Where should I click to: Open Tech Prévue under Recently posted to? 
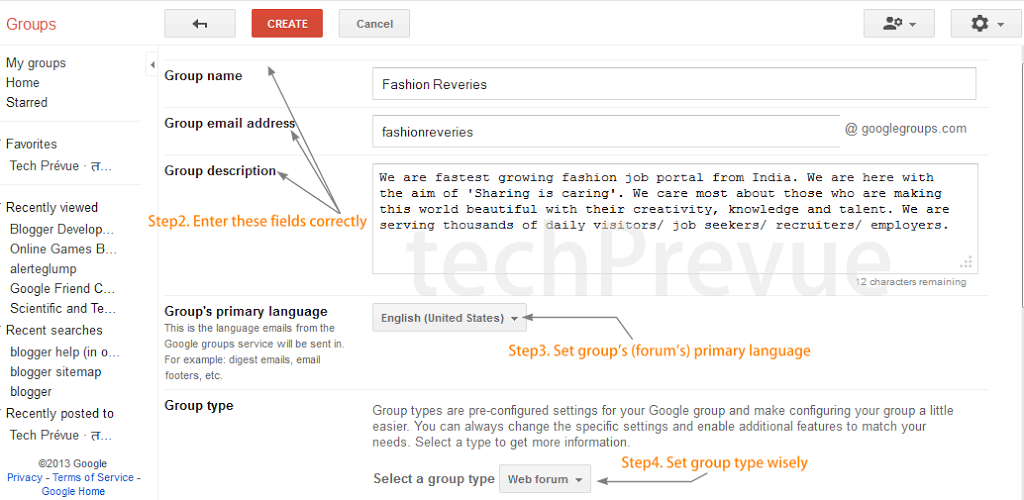(x=61, y=435)
